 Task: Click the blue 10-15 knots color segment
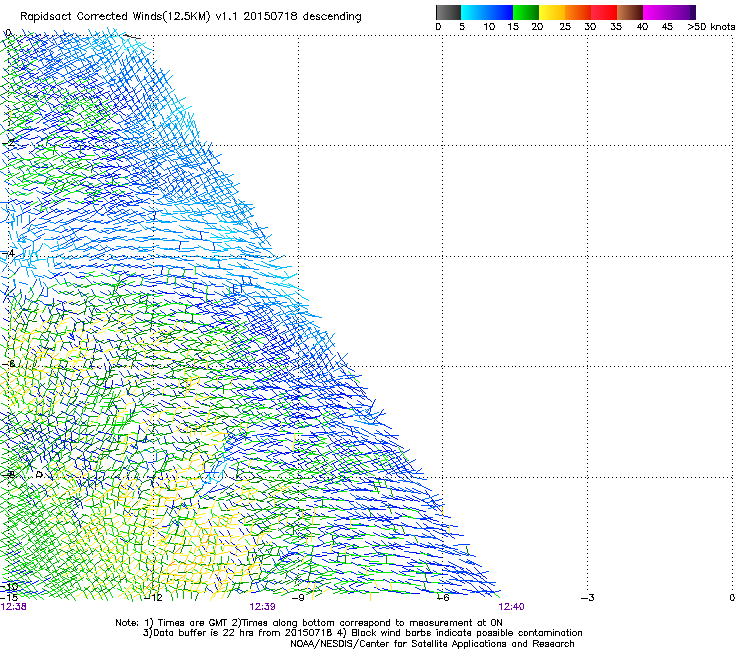pyautogui.click(x=500, y=12)
